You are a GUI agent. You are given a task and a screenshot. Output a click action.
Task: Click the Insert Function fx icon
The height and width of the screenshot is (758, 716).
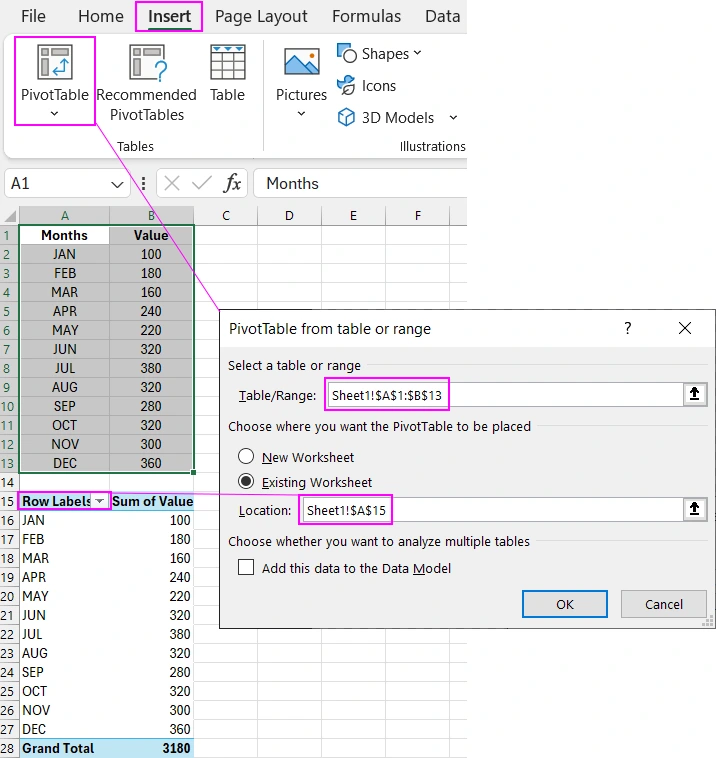coord(232,184)
